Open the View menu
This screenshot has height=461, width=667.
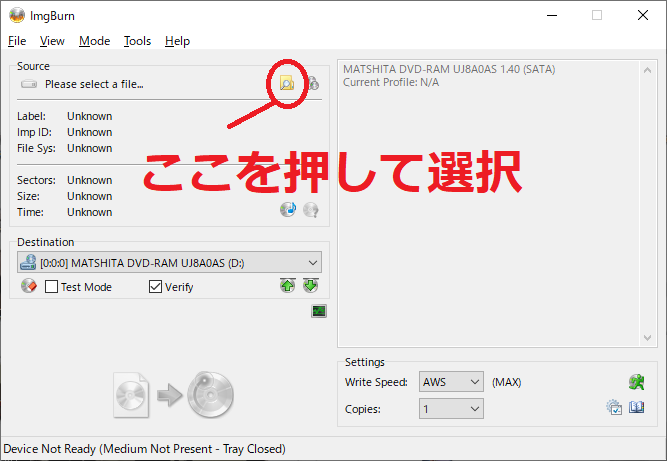52,41
